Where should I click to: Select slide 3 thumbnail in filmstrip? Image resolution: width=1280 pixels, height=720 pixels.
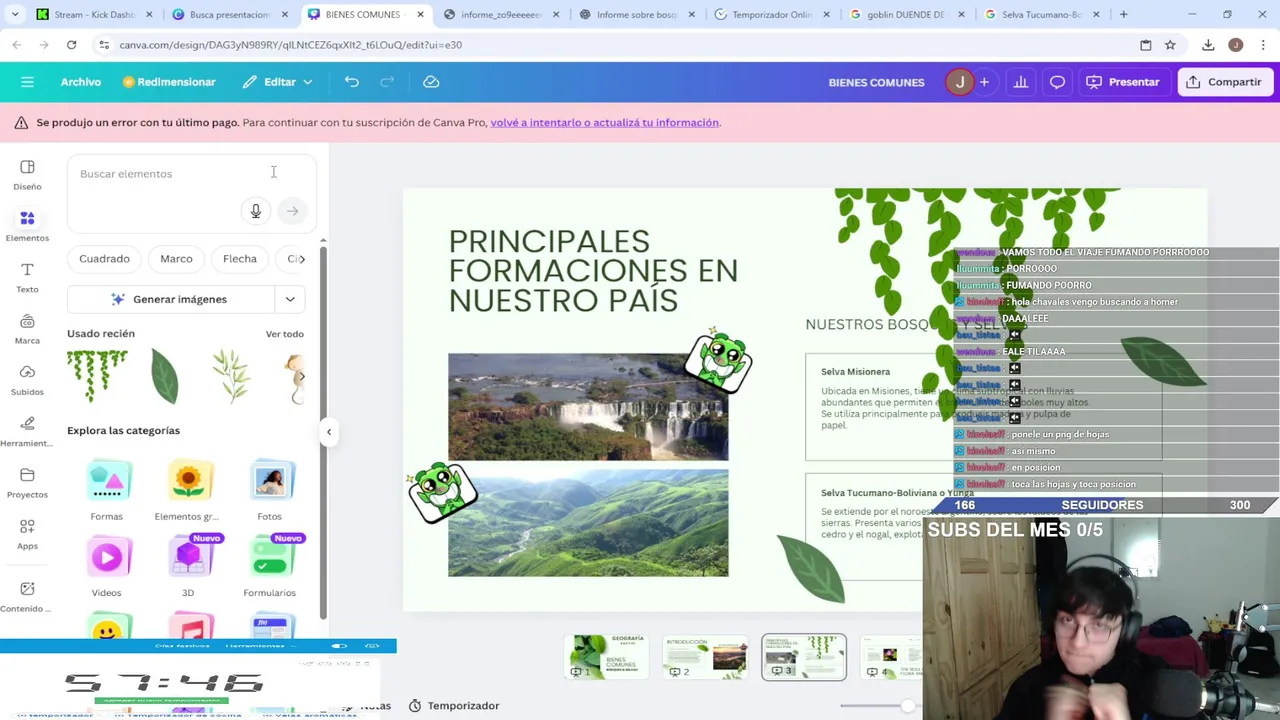pyautogui.click(x=804, y=657)
